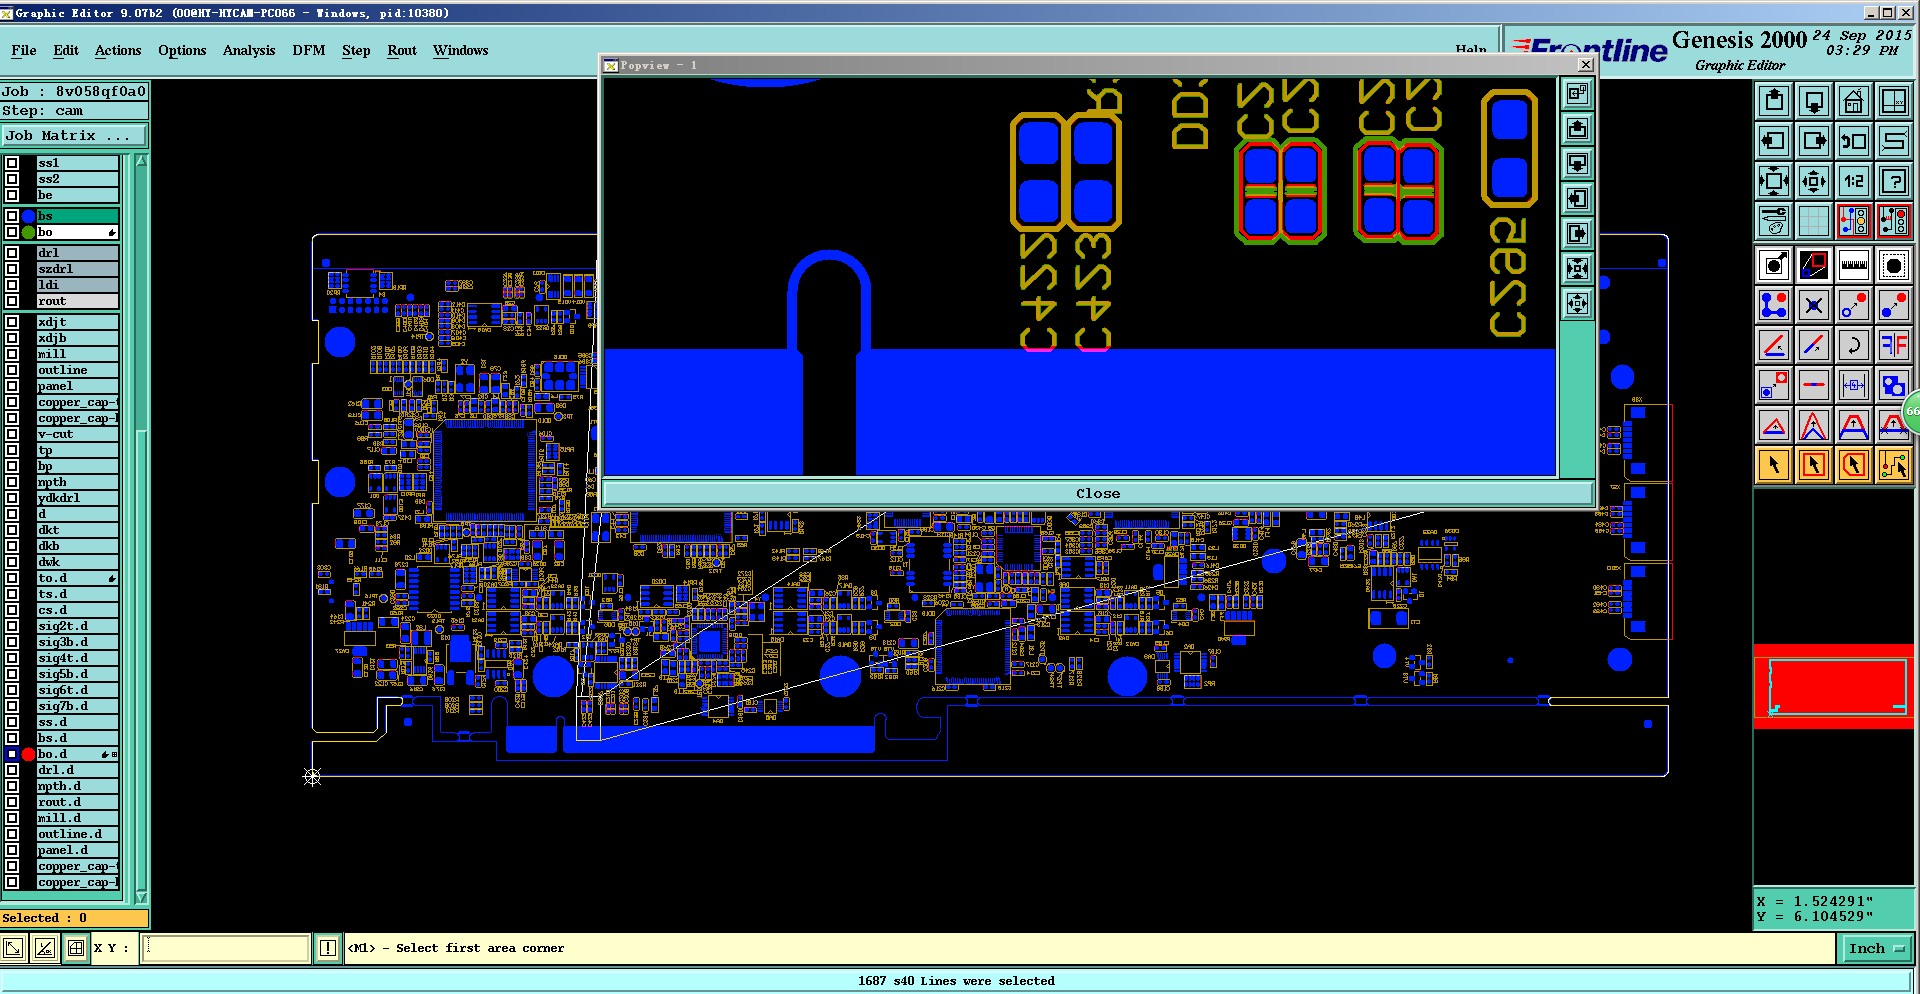Click the exclamation button beside coordinate input
The width and height of the screenshot is (1920, 994).
[x=328, y=948]
